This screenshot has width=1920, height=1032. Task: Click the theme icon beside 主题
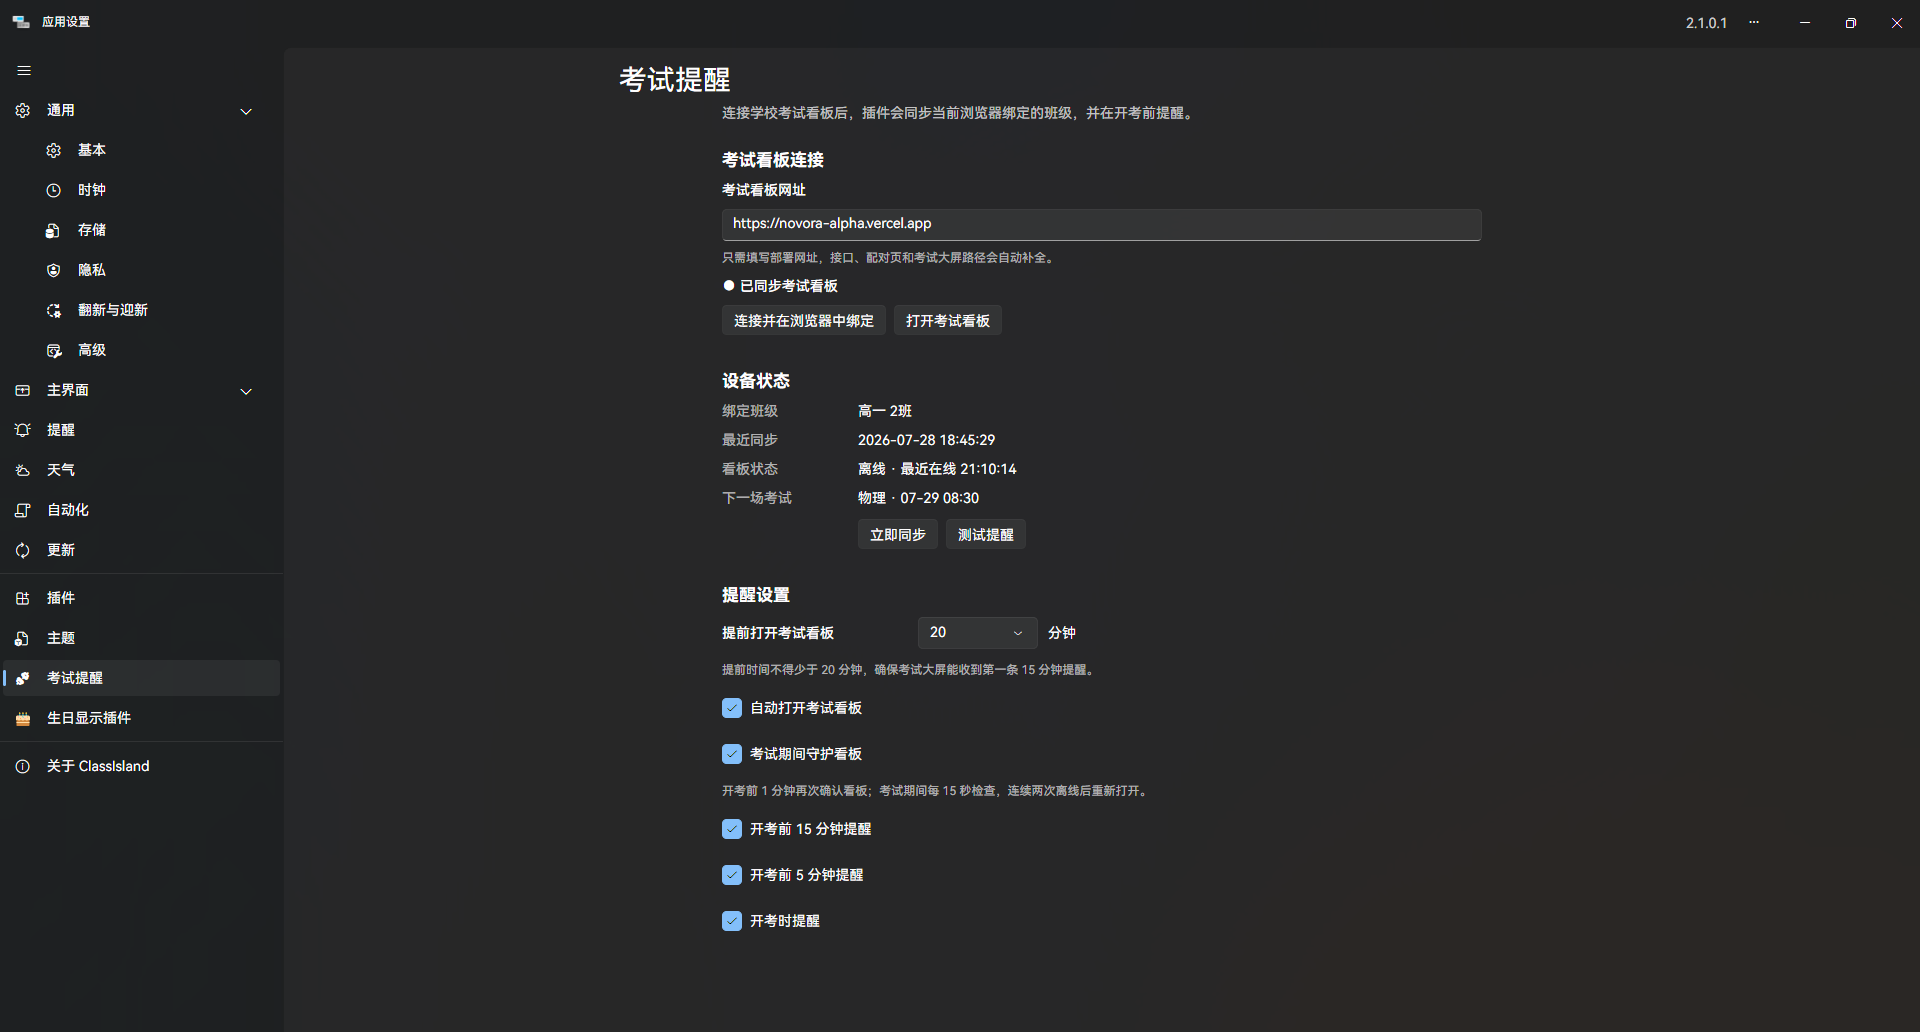pyautogui.click(x=23, y=638)
